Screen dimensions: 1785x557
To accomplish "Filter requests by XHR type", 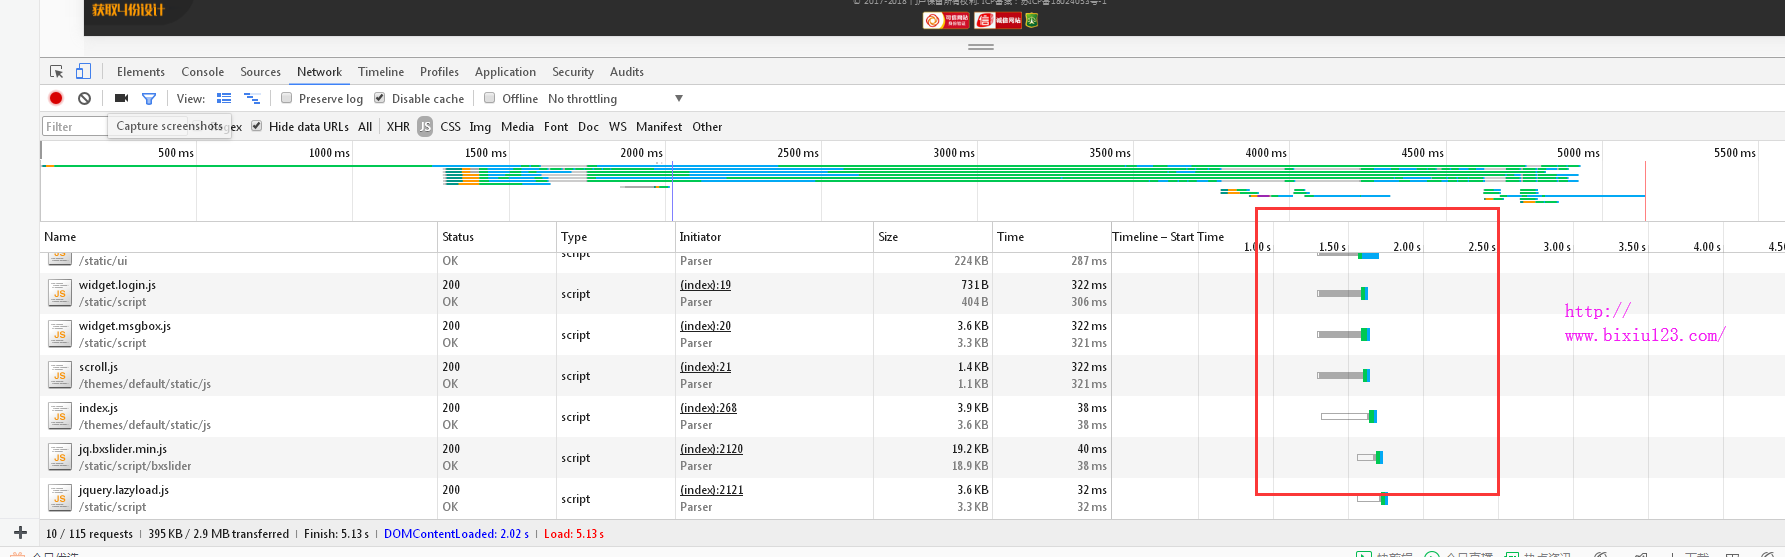I will click(x=398, y=127).
